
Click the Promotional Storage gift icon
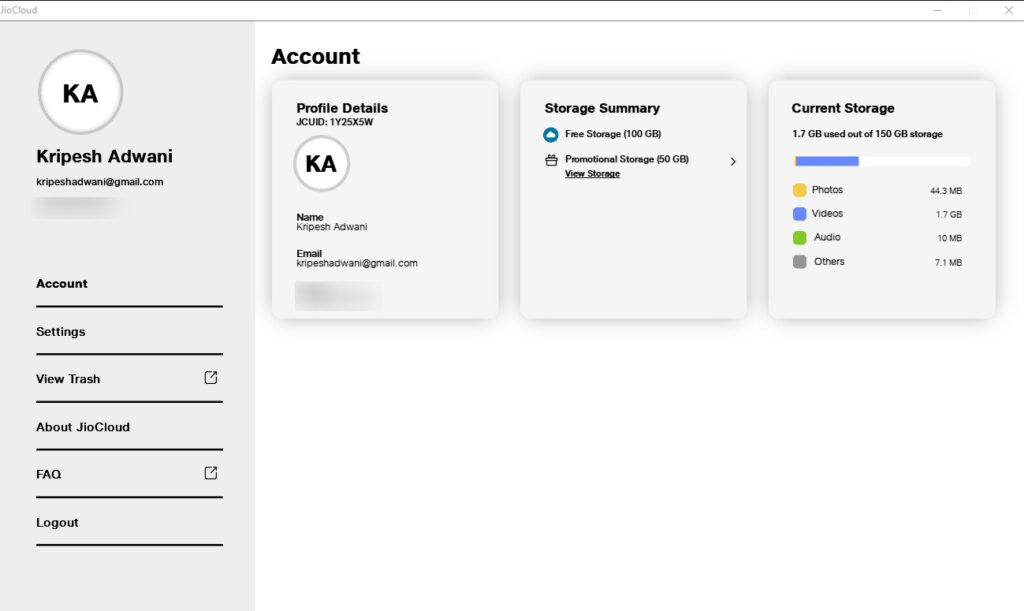pyautogui.click(x=551, y=159)
